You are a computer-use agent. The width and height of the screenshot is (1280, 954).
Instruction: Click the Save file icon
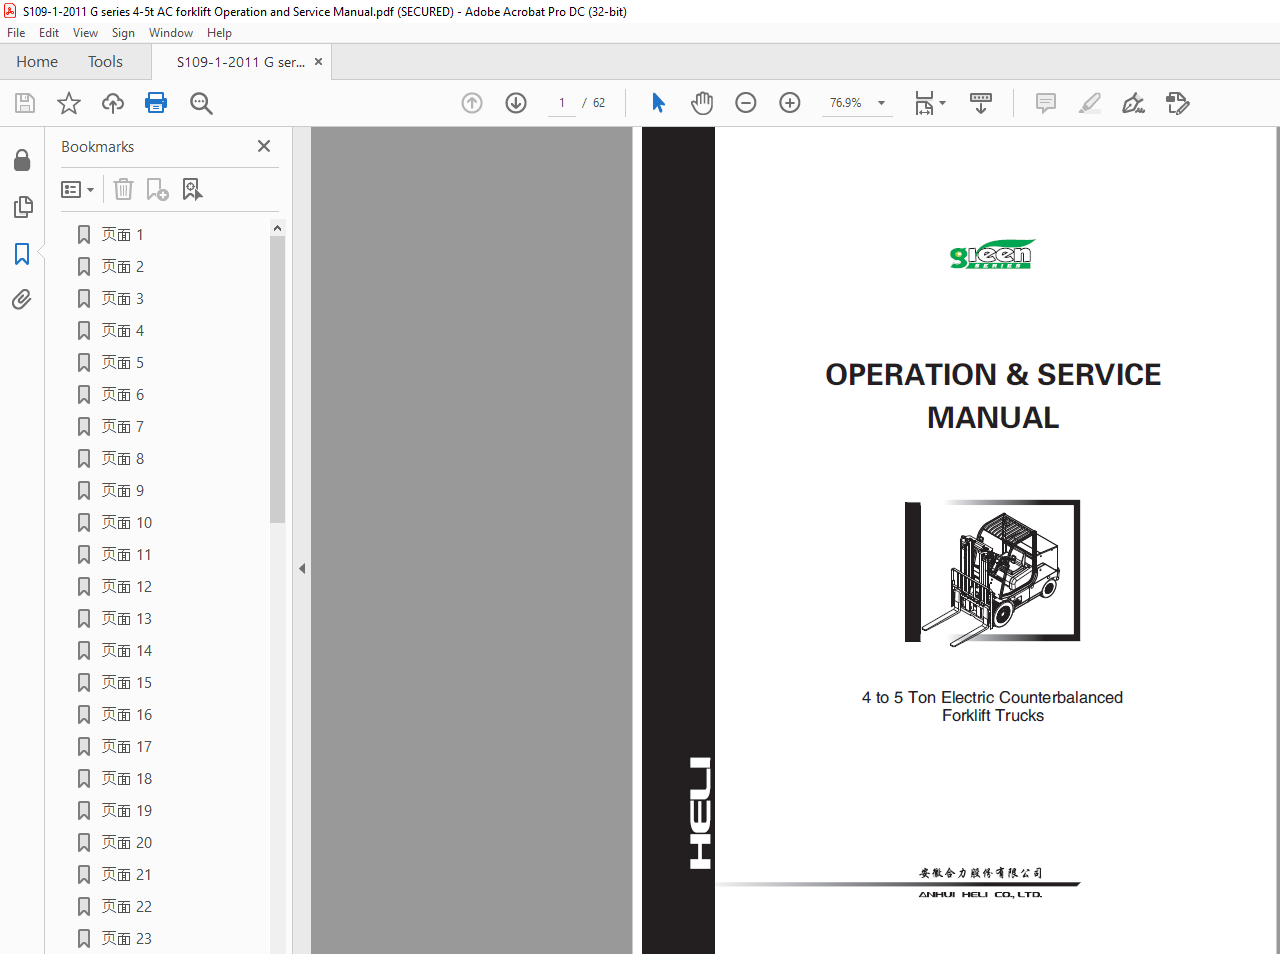coord(25,103)
